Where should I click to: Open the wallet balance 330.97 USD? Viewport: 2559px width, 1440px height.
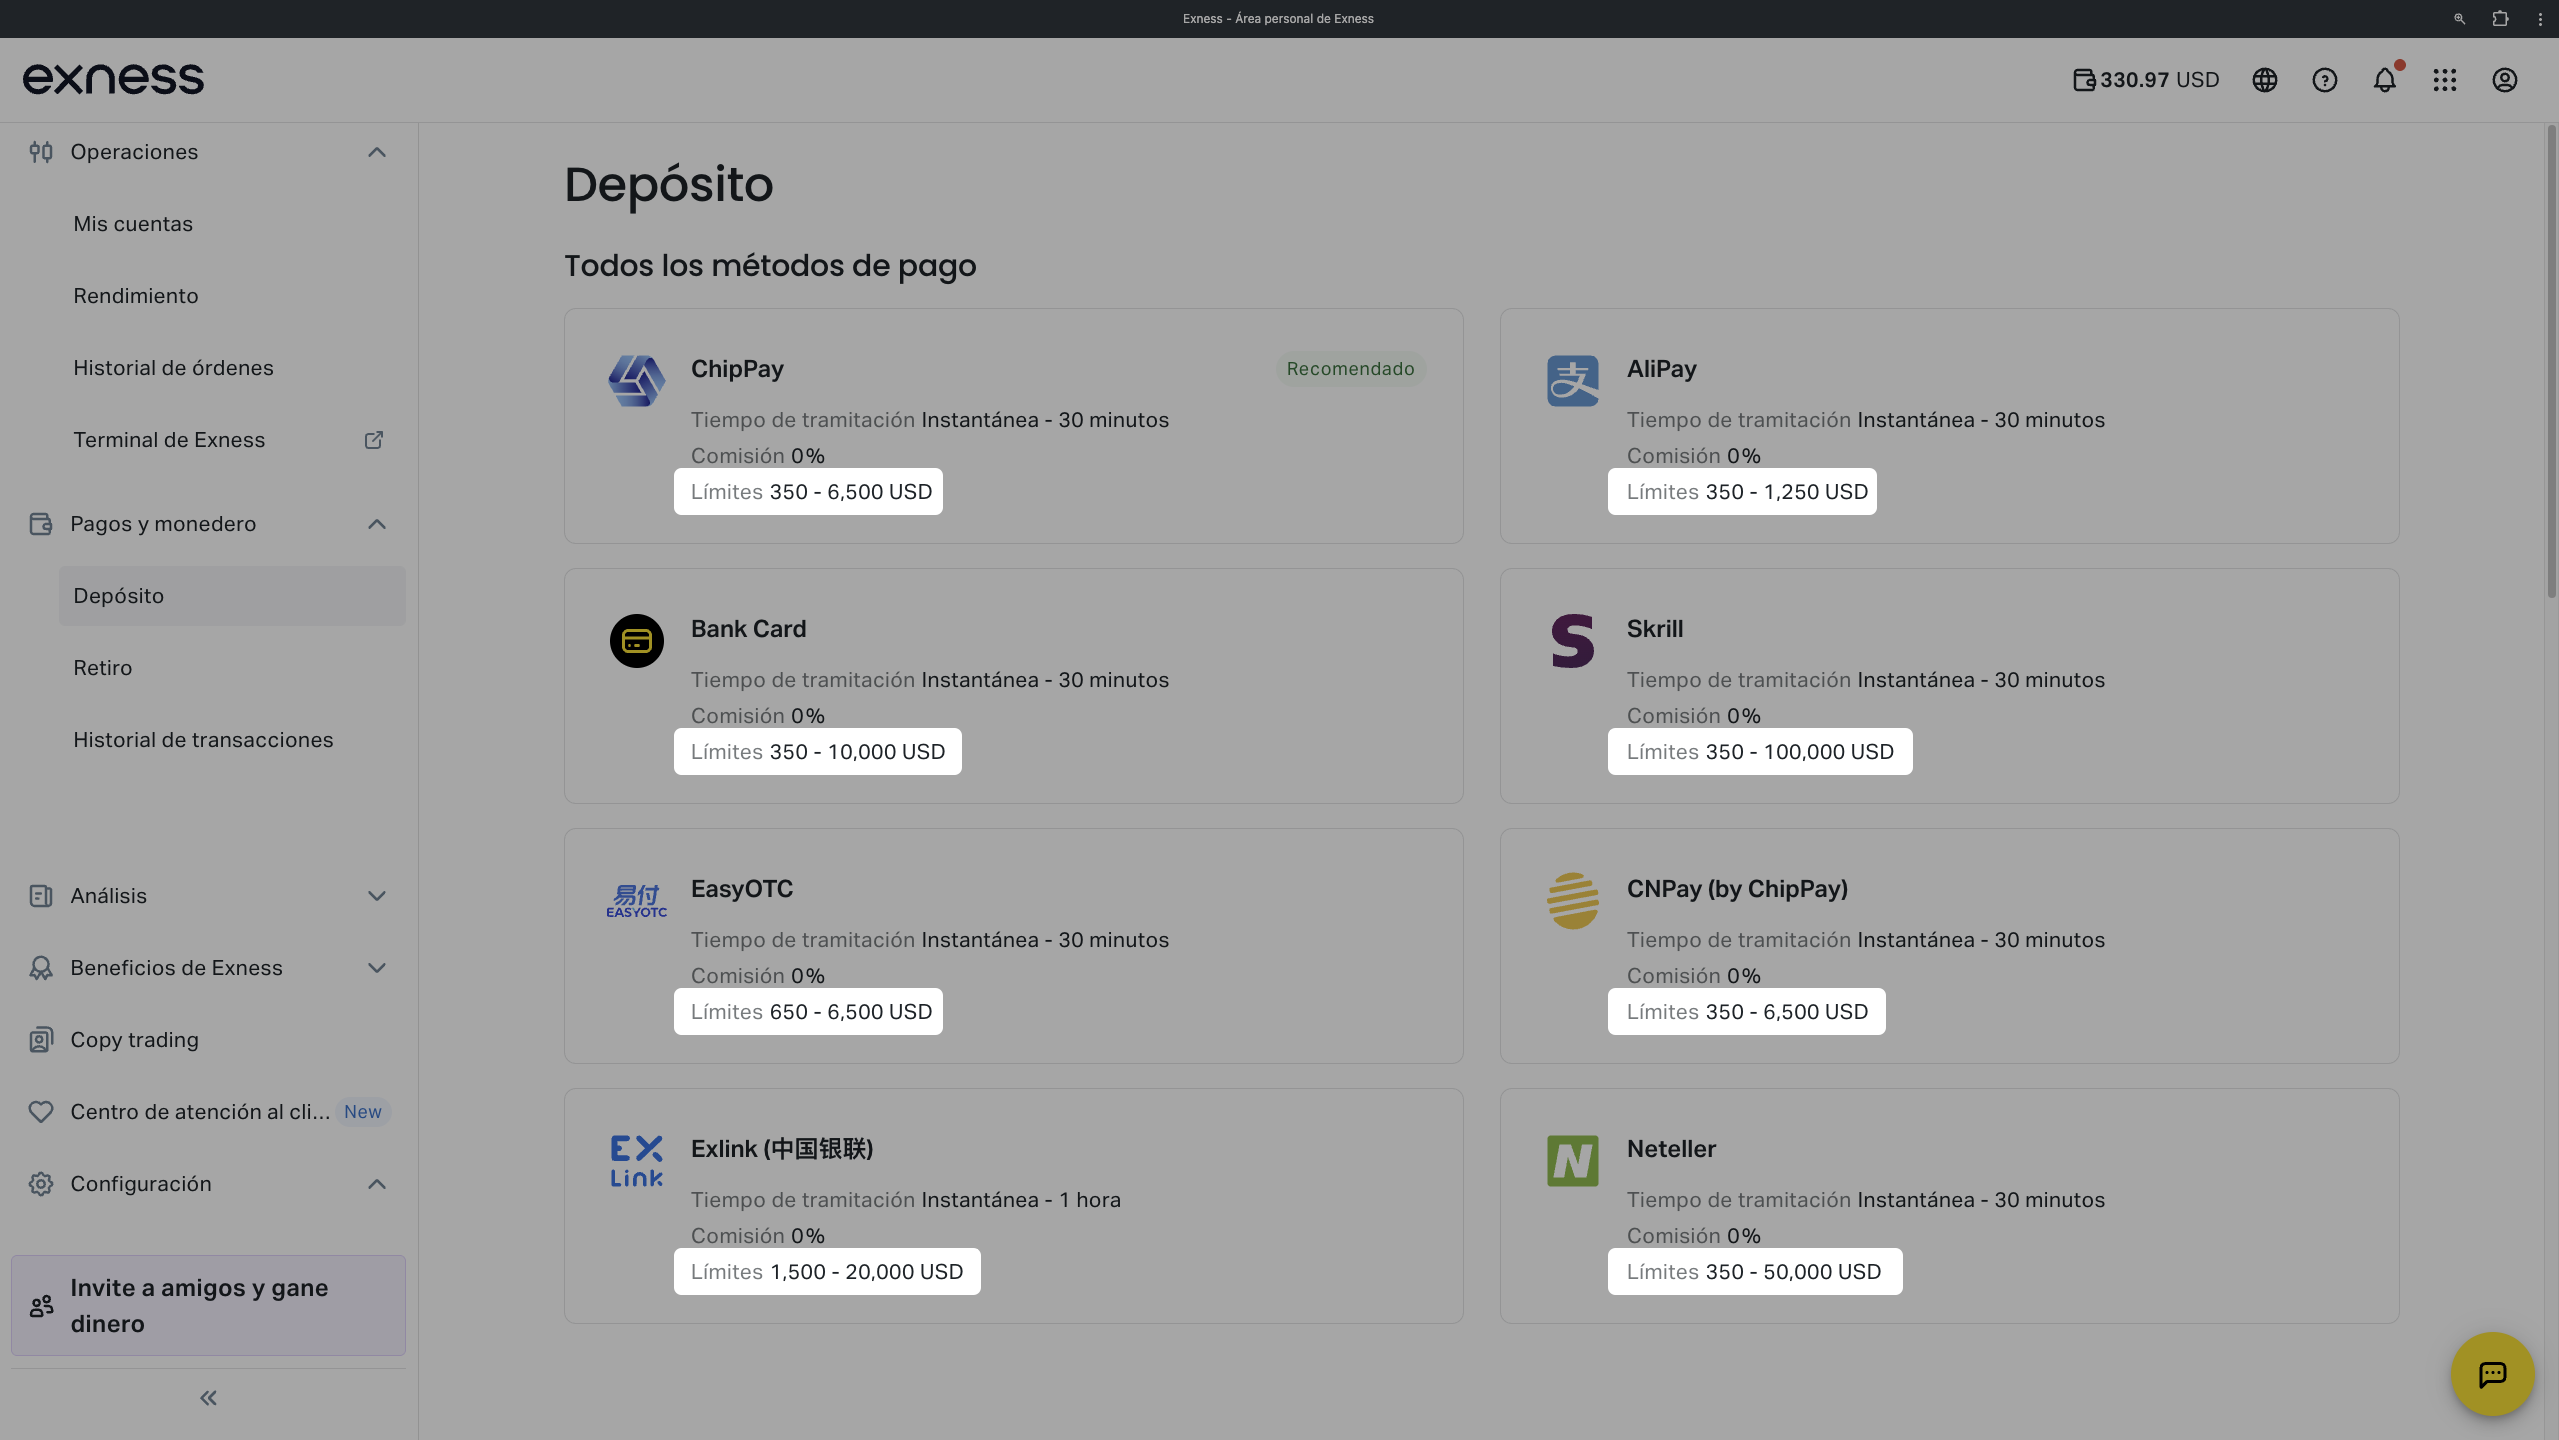(x=2146, y=80)
